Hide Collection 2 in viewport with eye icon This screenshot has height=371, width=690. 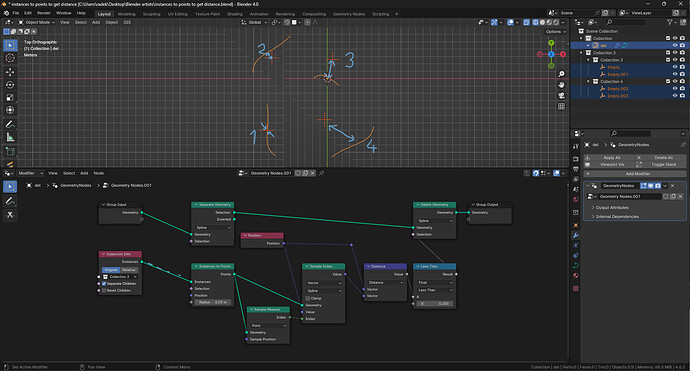[675, 53]
